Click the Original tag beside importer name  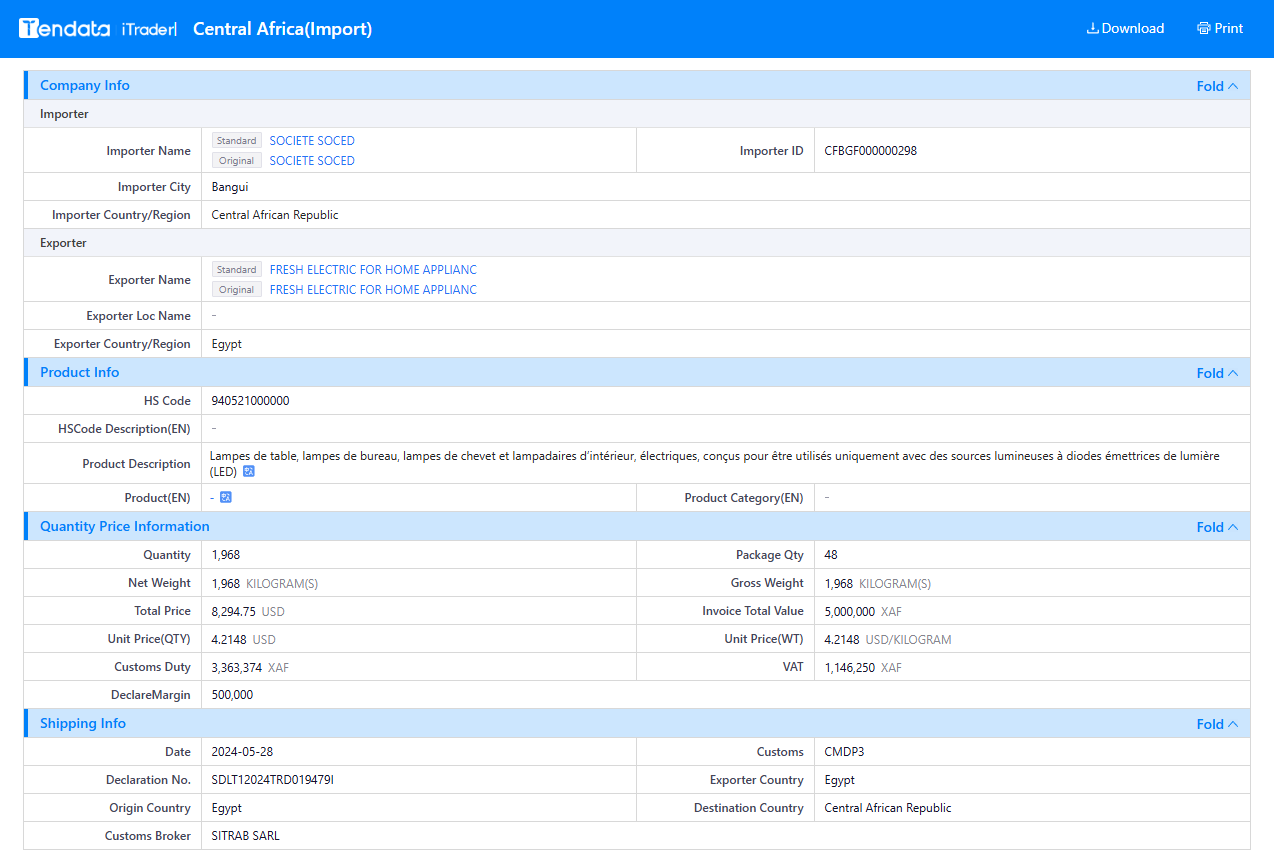click(x=237, y=161)
